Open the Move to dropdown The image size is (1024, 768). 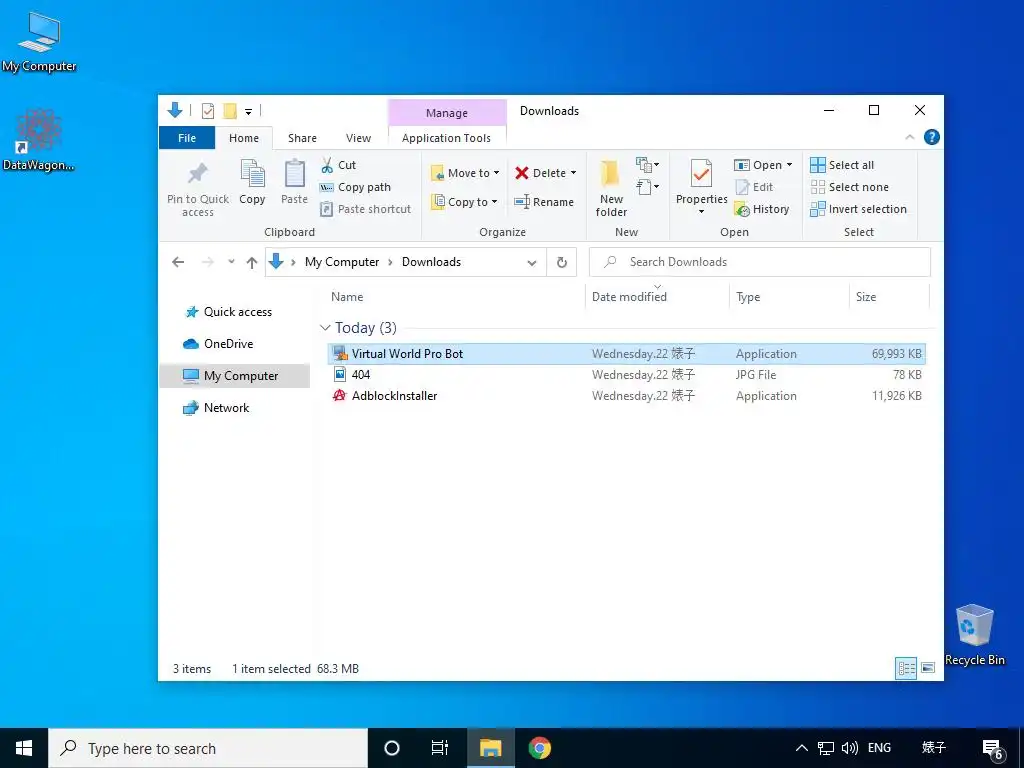[x=465, y=173]
